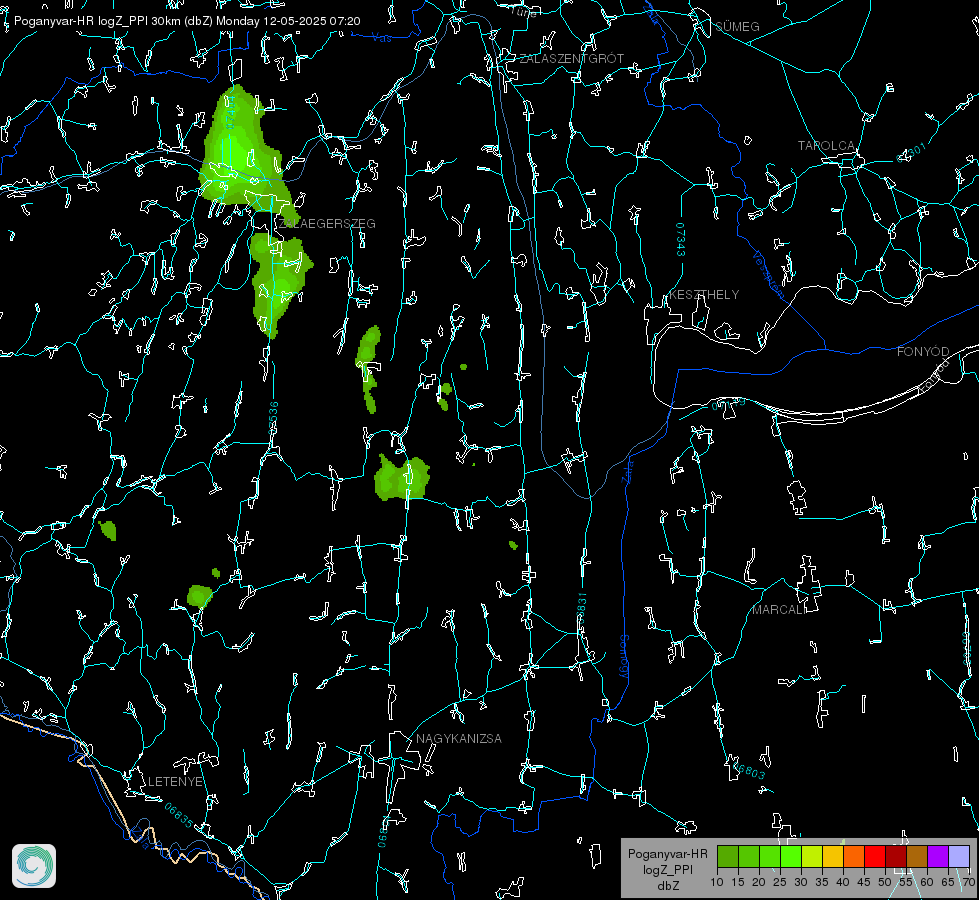Select the 65-70 dBZ lavender swatch
Screen dimensions: 979x900
tap(958, 856)
